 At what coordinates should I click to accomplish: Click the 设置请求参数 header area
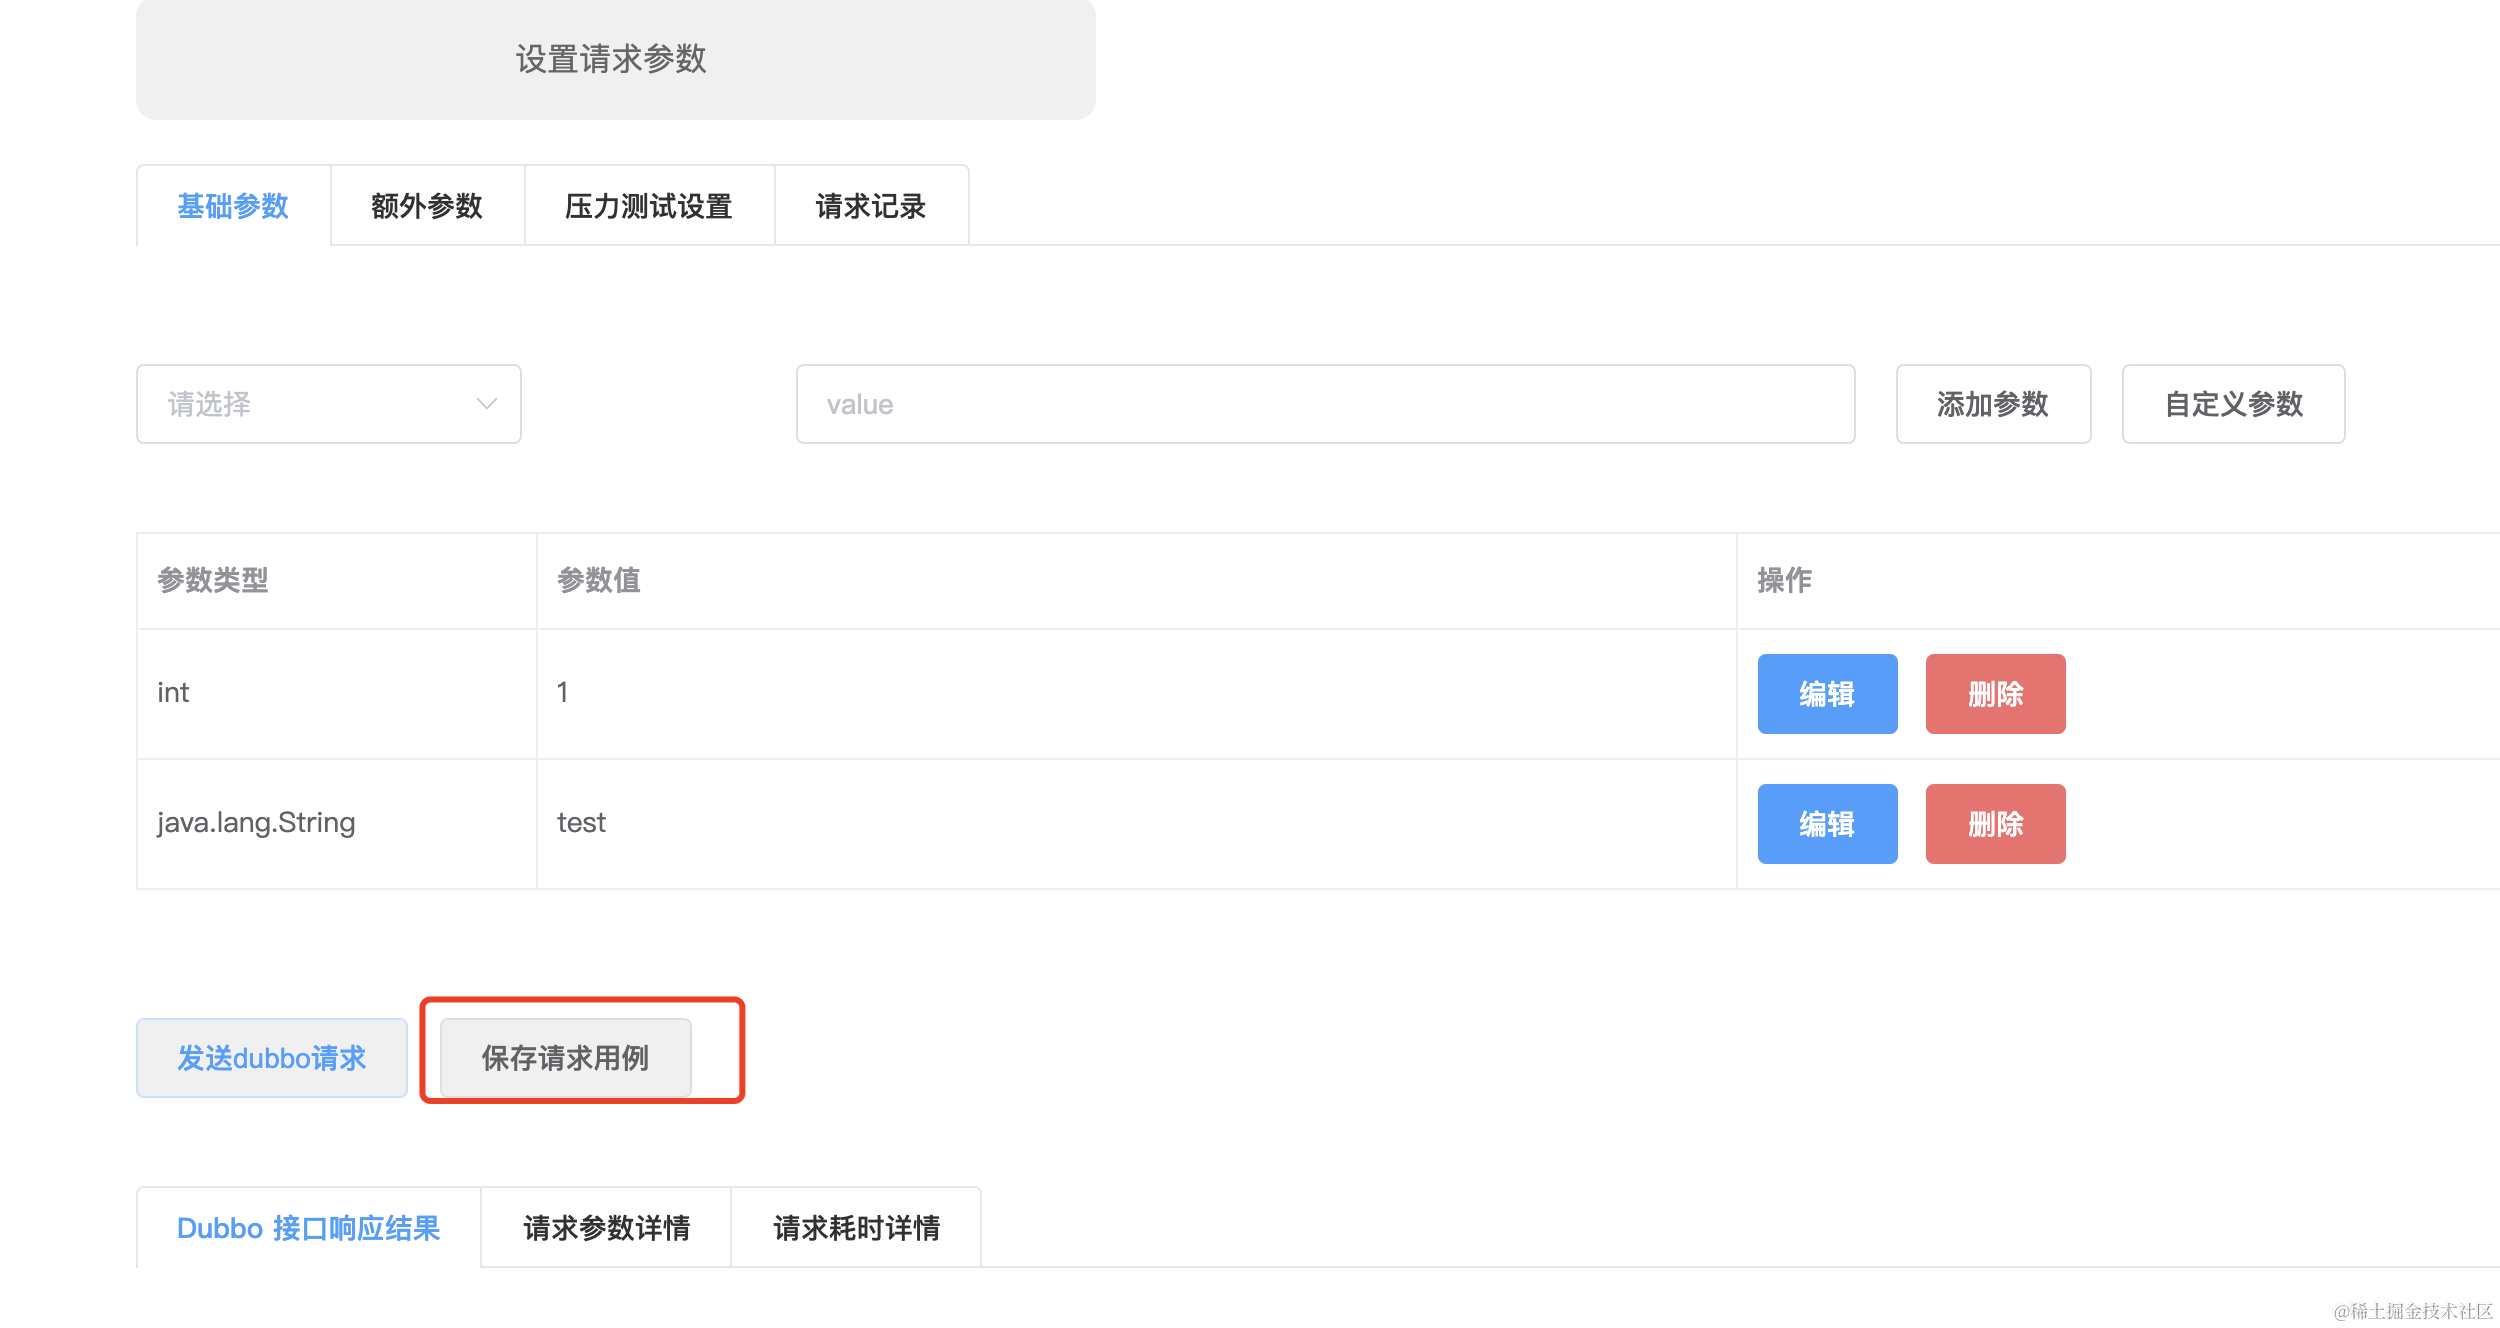[x=613, y=60]
